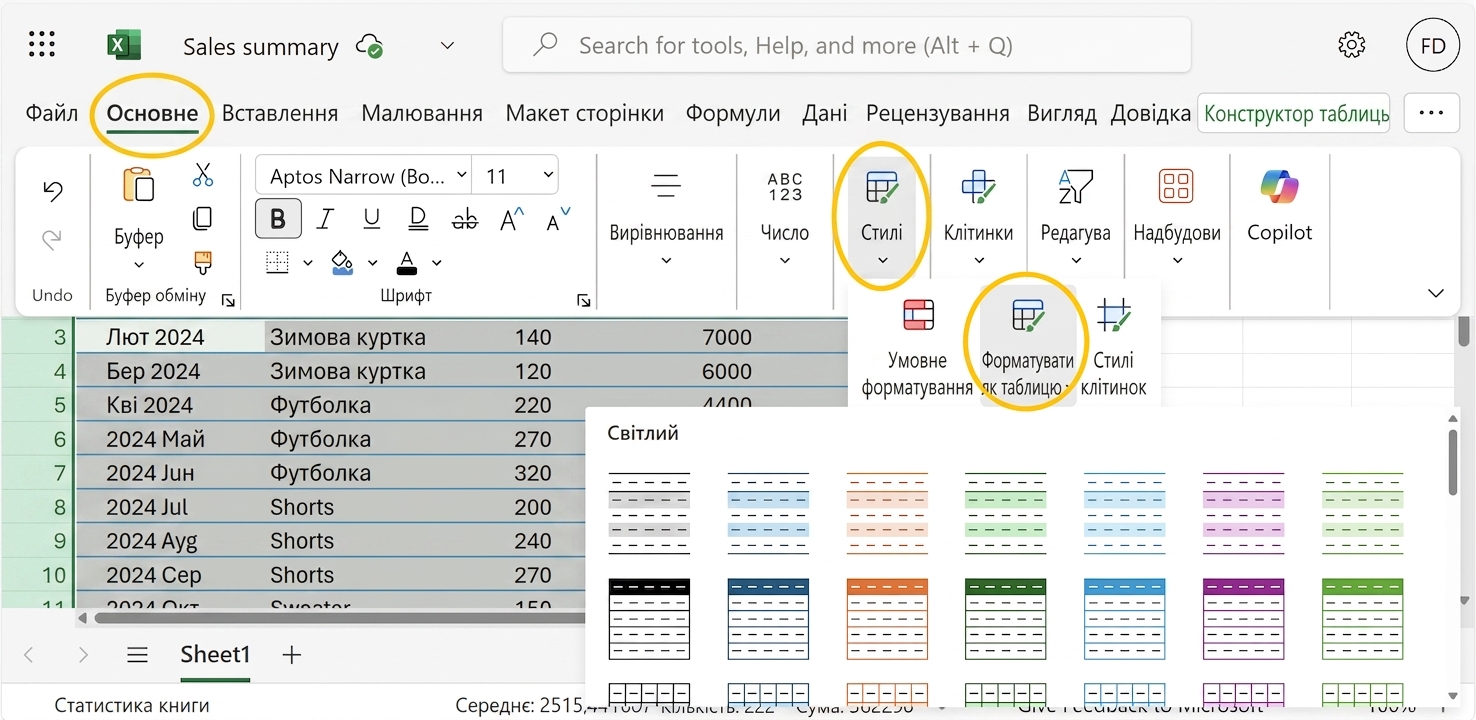Apply font color A
1476x720 pixels.
click(406, 263)
